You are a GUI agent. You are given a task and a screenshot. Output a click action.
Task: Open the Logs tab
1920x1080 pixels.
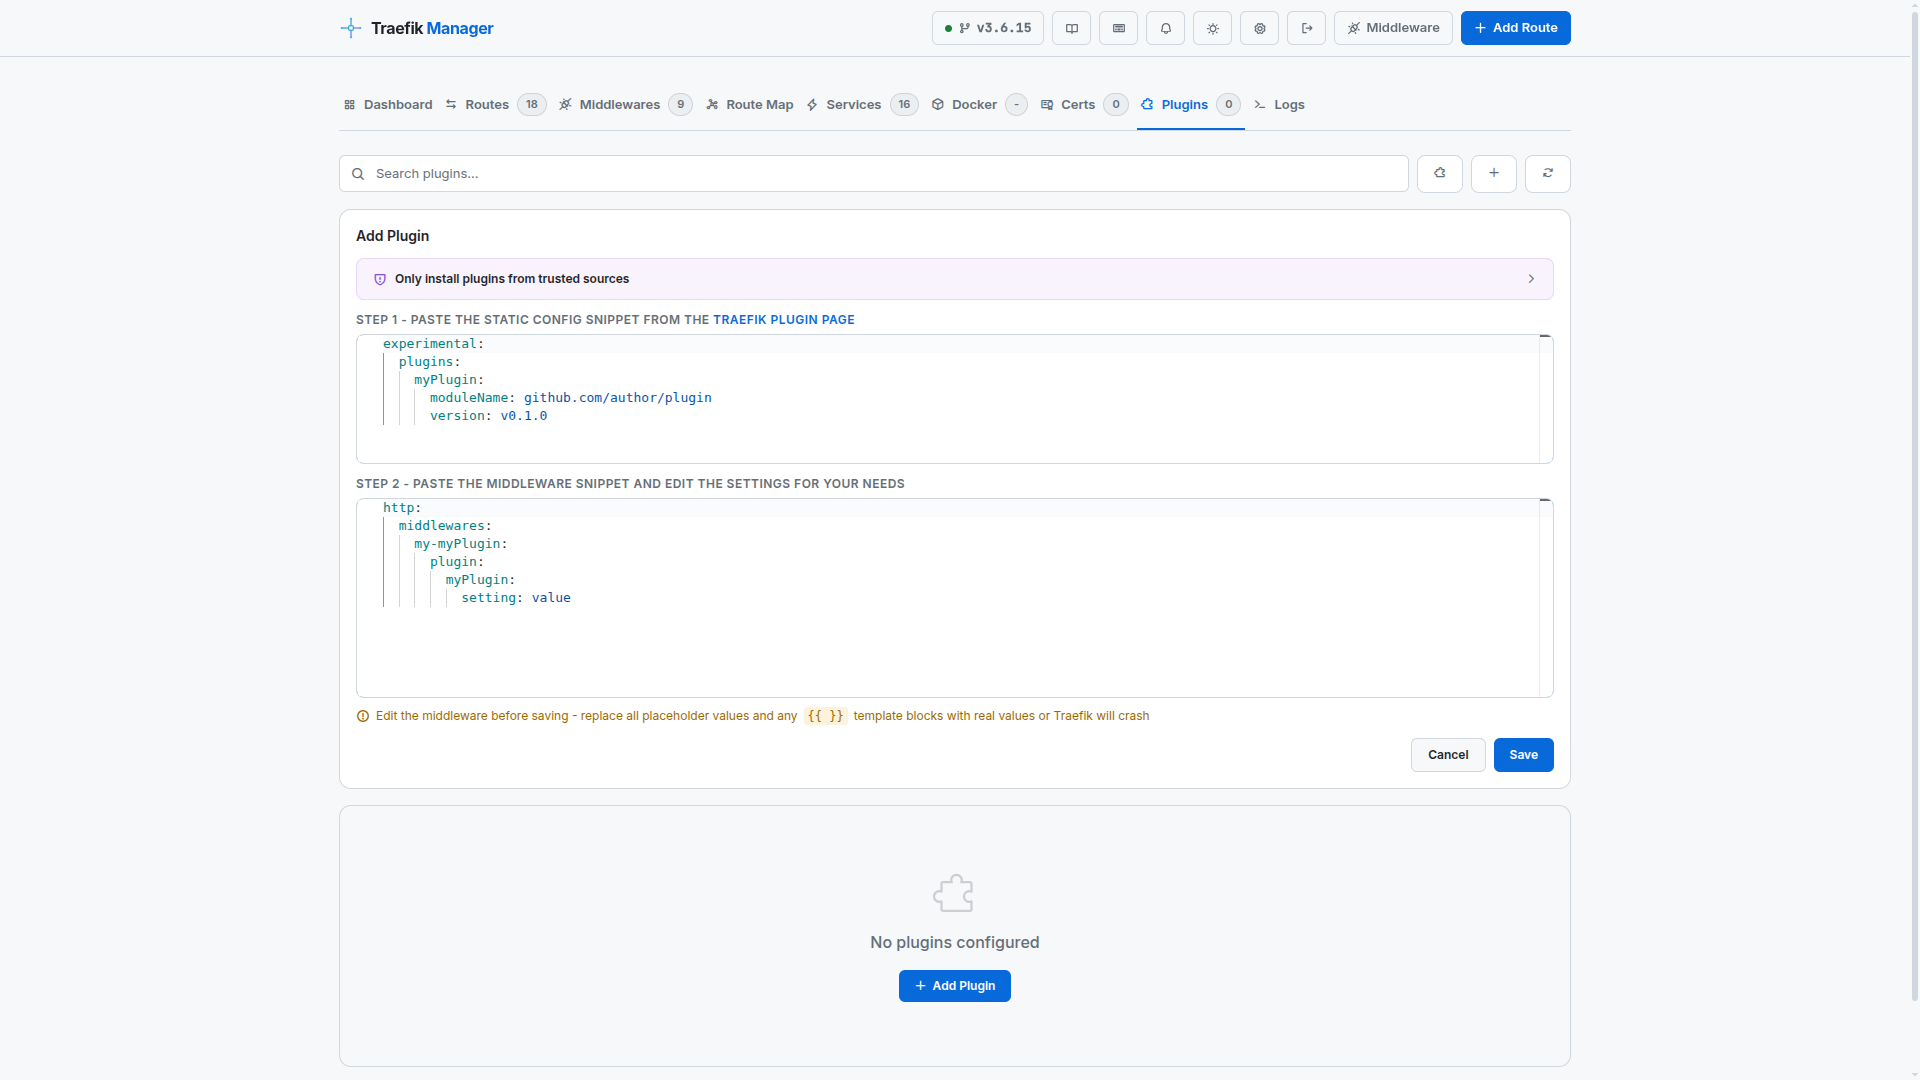tap(1279, 105)
